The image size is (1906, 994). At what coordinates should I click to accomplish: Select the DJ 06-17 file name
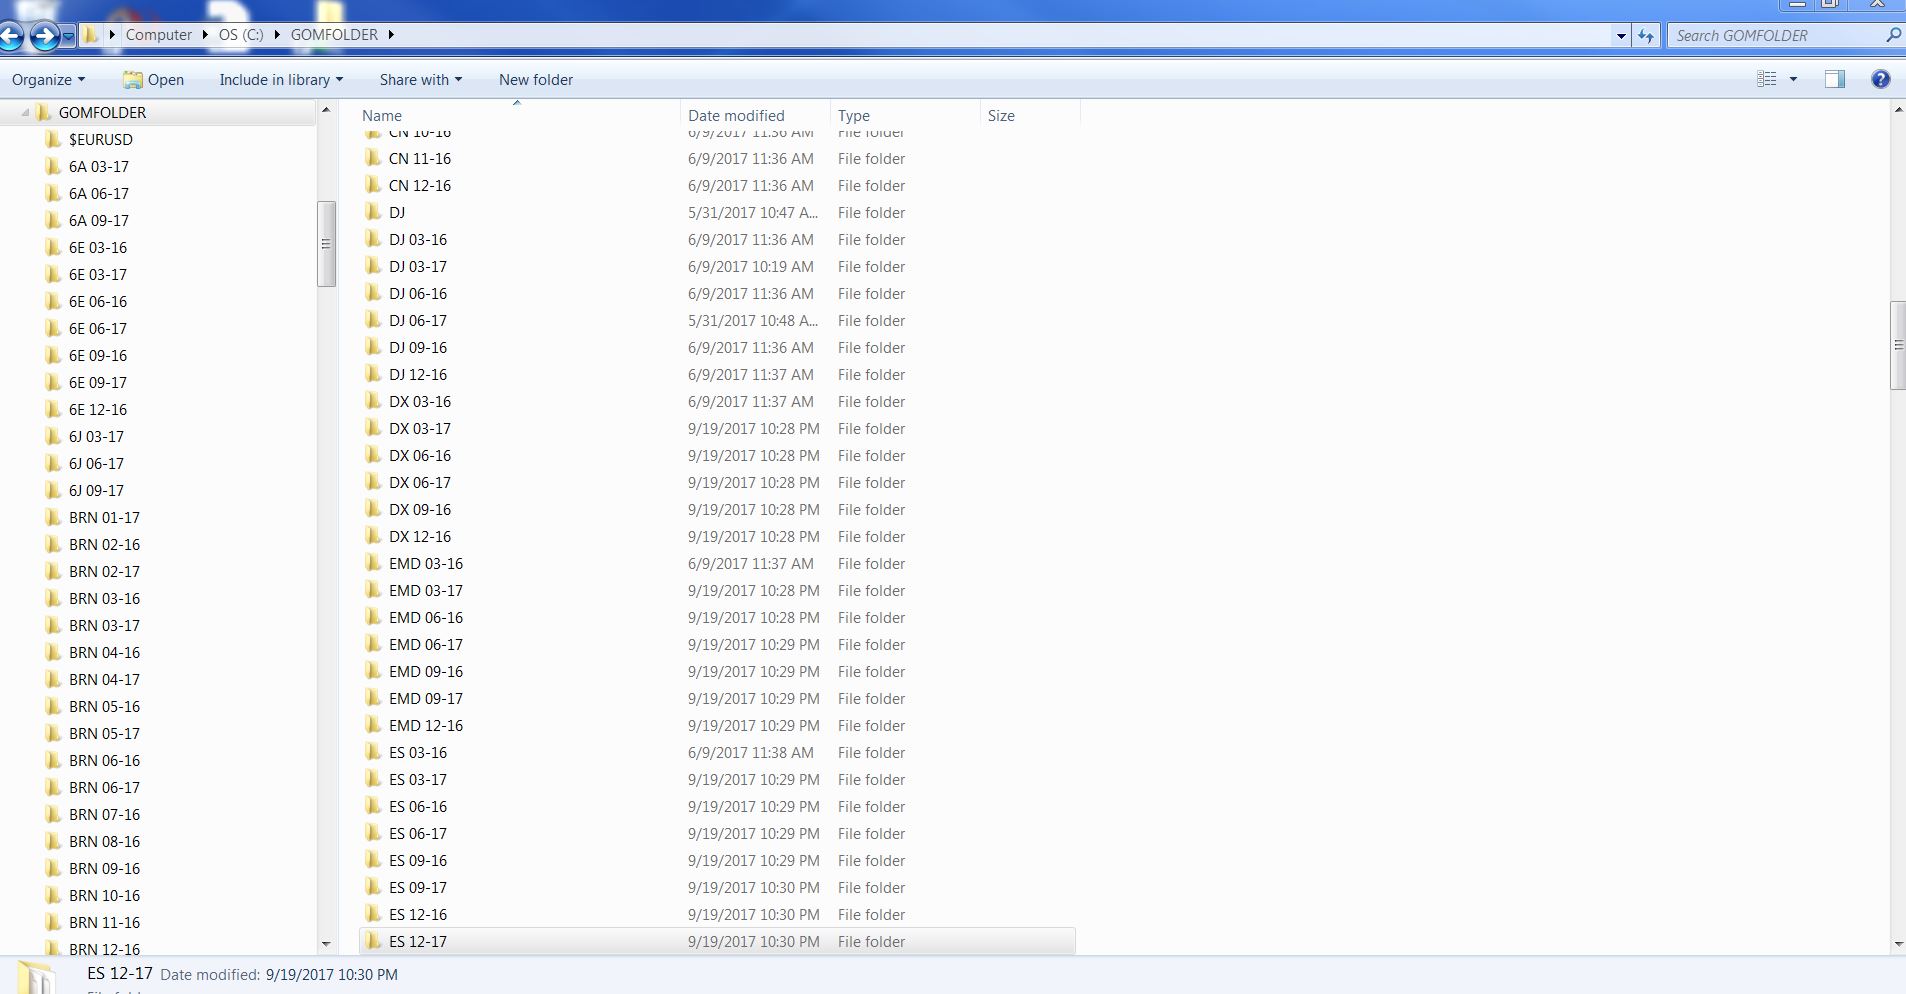tap(417, 321)
